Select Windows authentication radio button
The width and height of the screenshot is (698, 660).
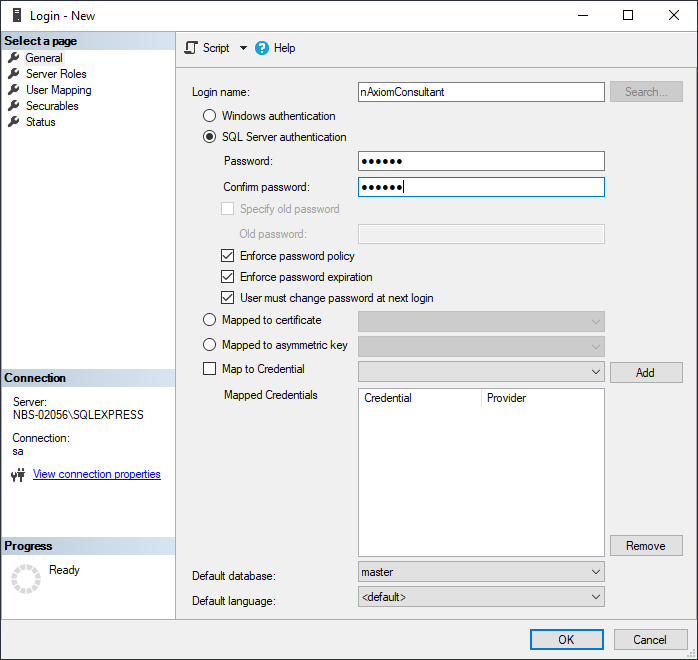[x=209, y=116]
